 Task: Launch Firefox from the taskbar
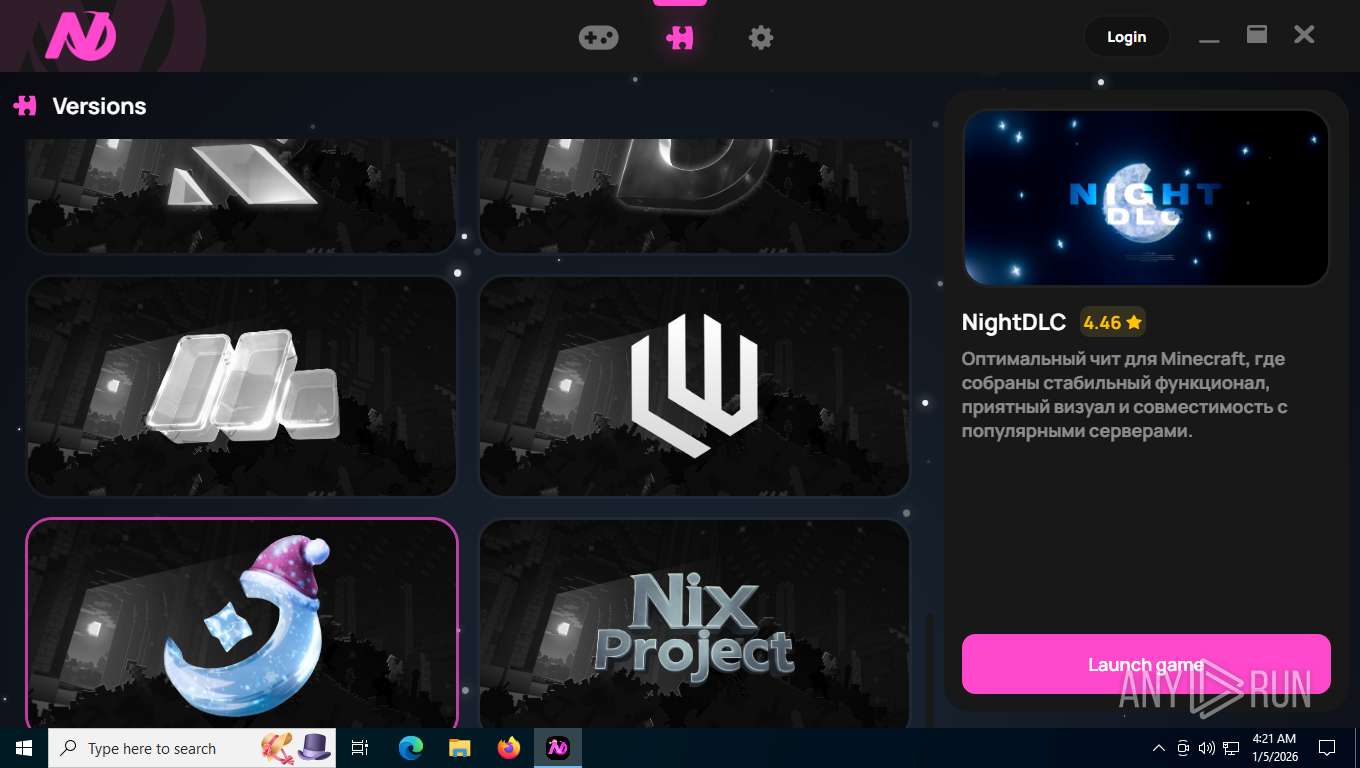point(509,748)
